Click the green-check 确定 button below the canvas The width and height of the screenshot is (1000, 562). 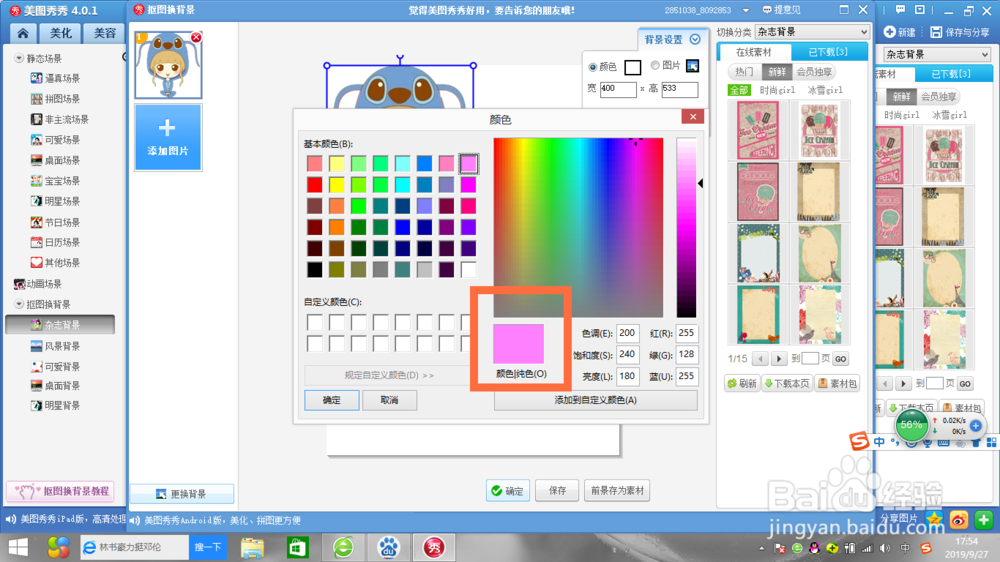point(508,491)
